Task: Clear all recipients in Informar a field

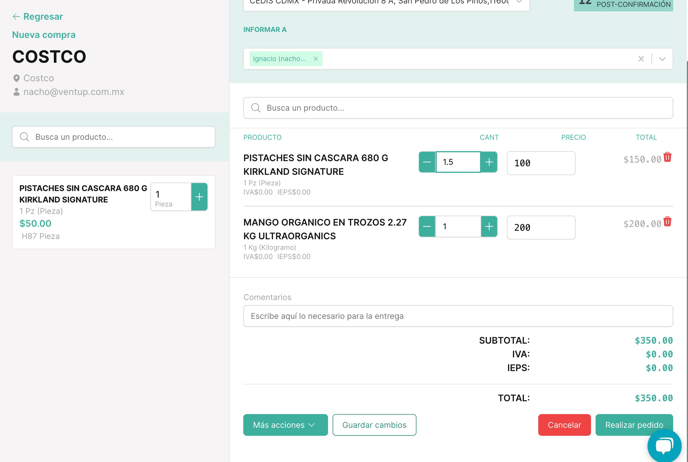Action: [641, 59]
